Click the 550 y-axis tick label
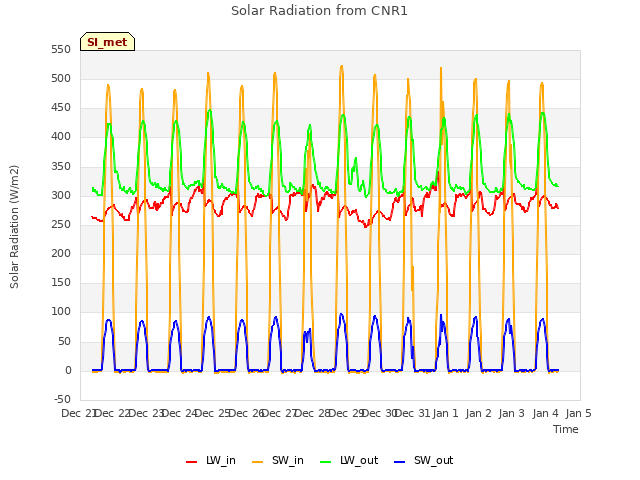 [61, 49]
